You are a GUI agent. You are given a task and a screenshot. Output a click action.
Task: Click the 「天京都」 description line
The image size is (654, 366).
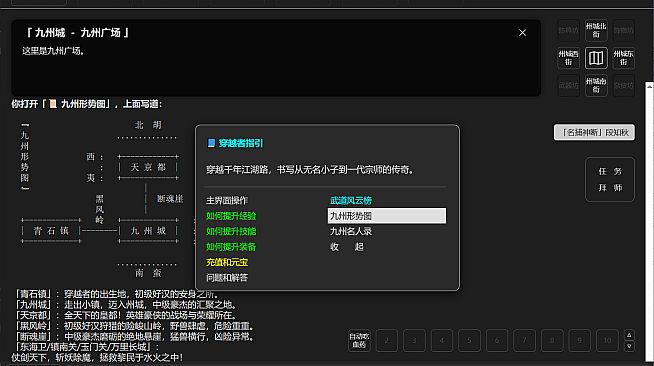click(x=126, y=315)
